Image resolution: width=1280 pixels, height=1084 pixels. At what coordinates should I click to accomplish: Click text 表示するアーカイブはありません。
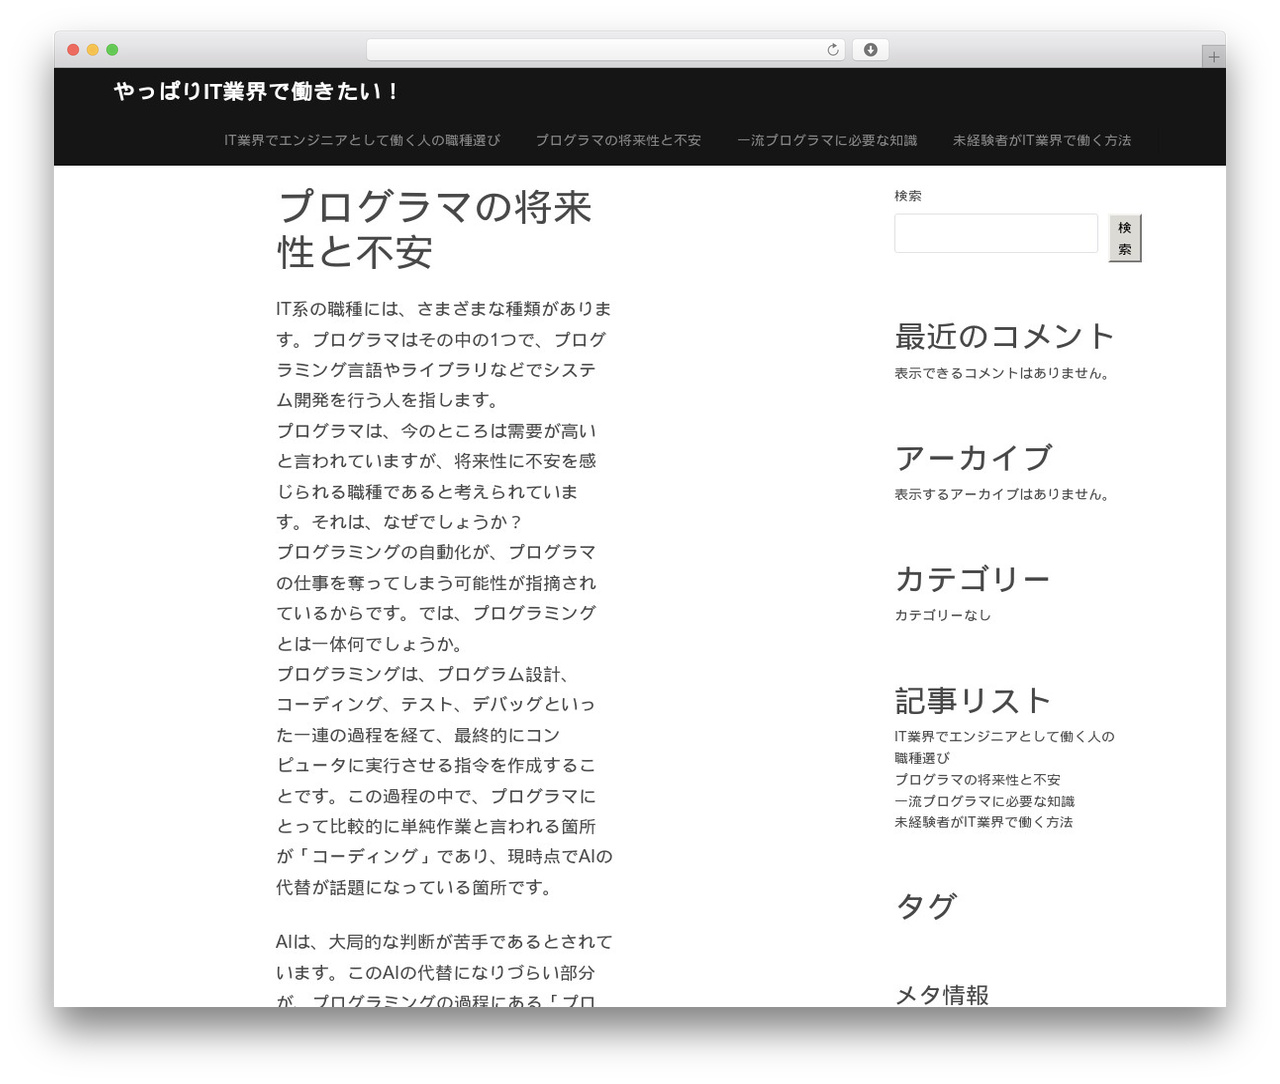coord(1002,494)
